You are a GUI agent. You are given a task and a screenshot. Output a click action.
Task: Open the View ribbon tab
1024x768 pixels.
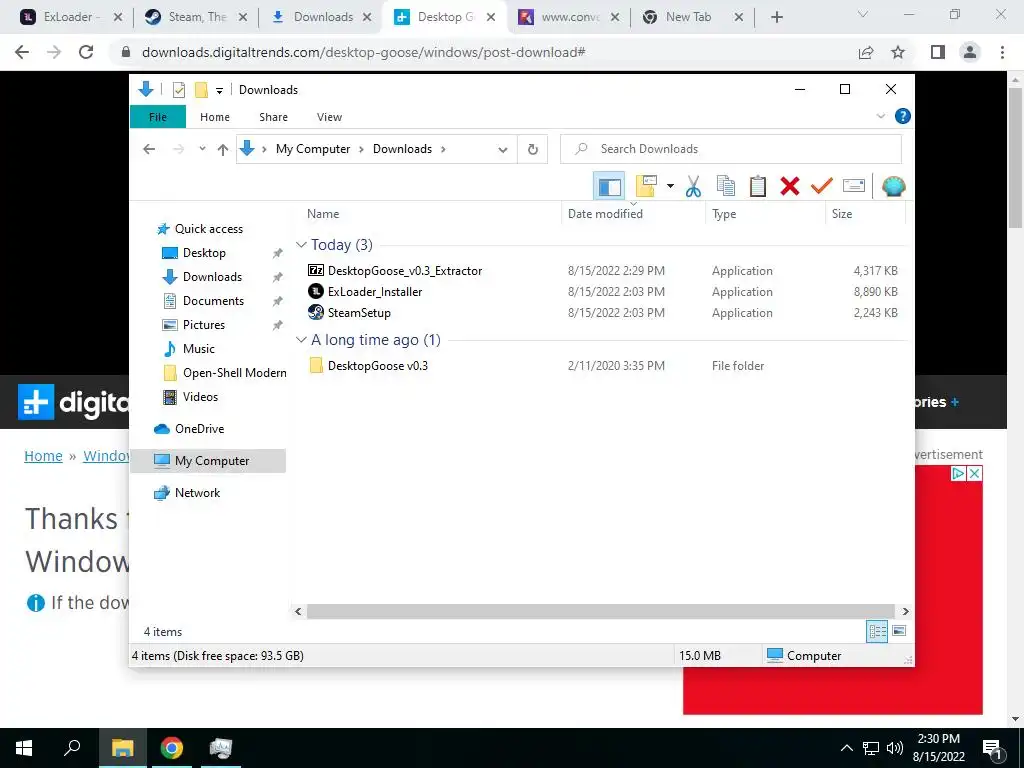pos(329,117)
